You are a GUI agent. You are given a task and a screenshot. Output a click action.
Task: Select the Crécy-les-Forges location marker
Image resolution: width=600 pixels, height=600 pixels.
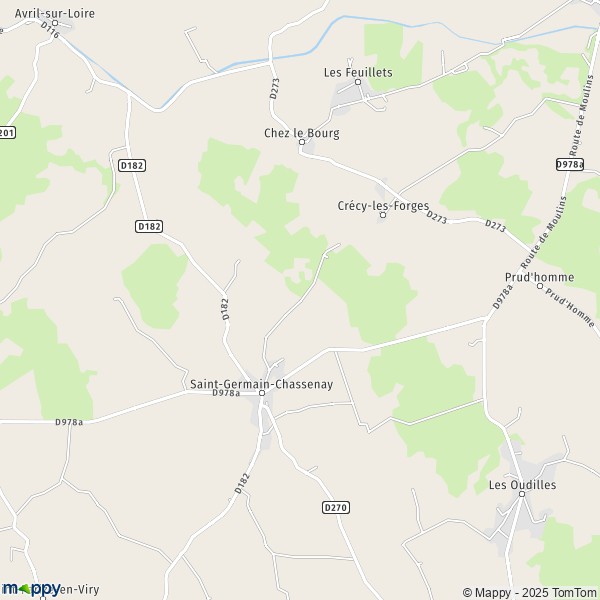(x=383, y=215)
